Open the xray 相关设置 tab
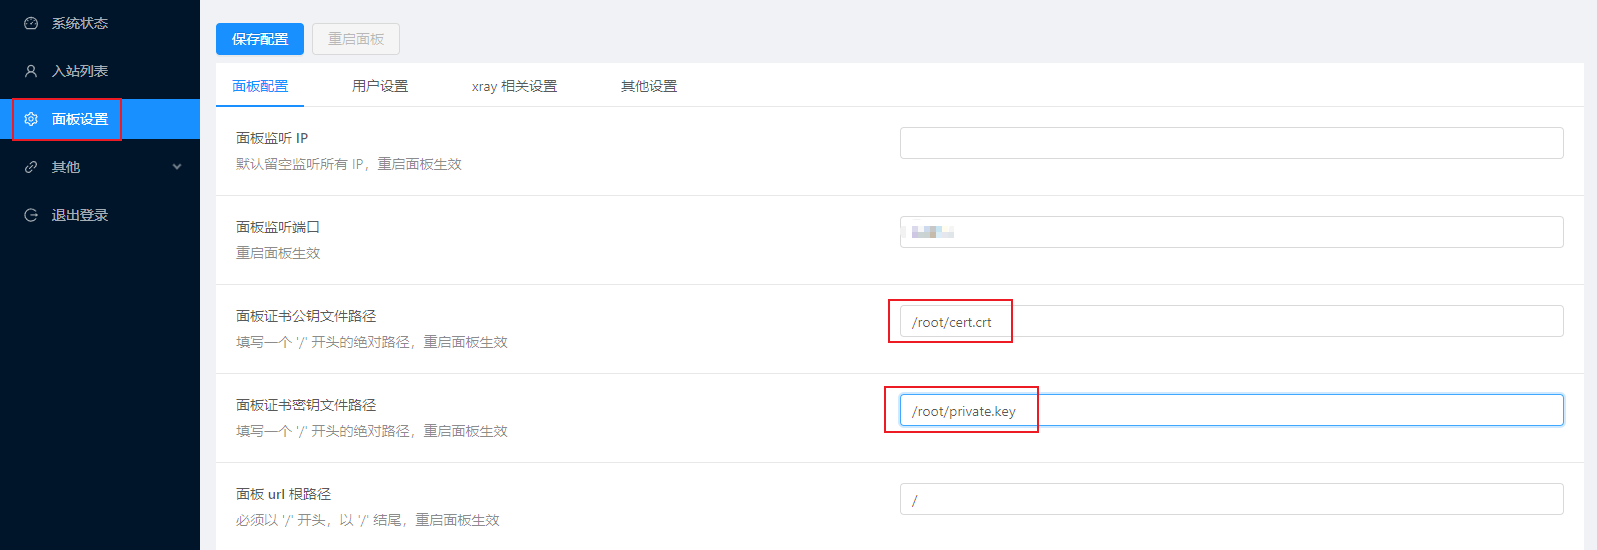 [x=514, y=86]
